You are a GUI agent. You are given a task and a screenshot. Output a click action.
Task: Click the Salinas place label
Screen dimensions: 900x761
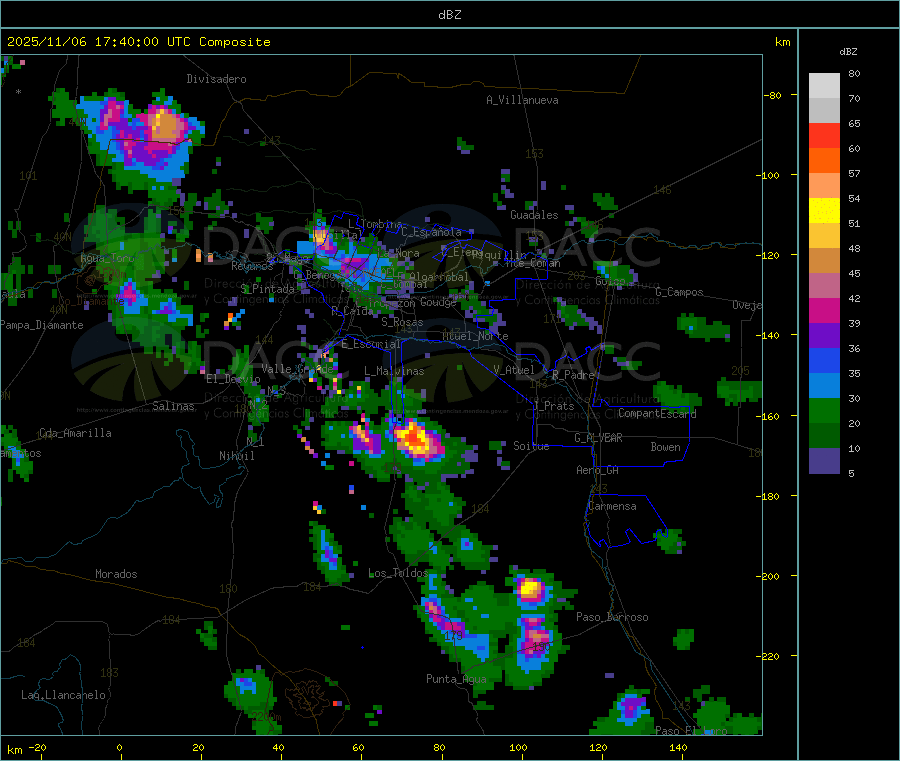173,406
